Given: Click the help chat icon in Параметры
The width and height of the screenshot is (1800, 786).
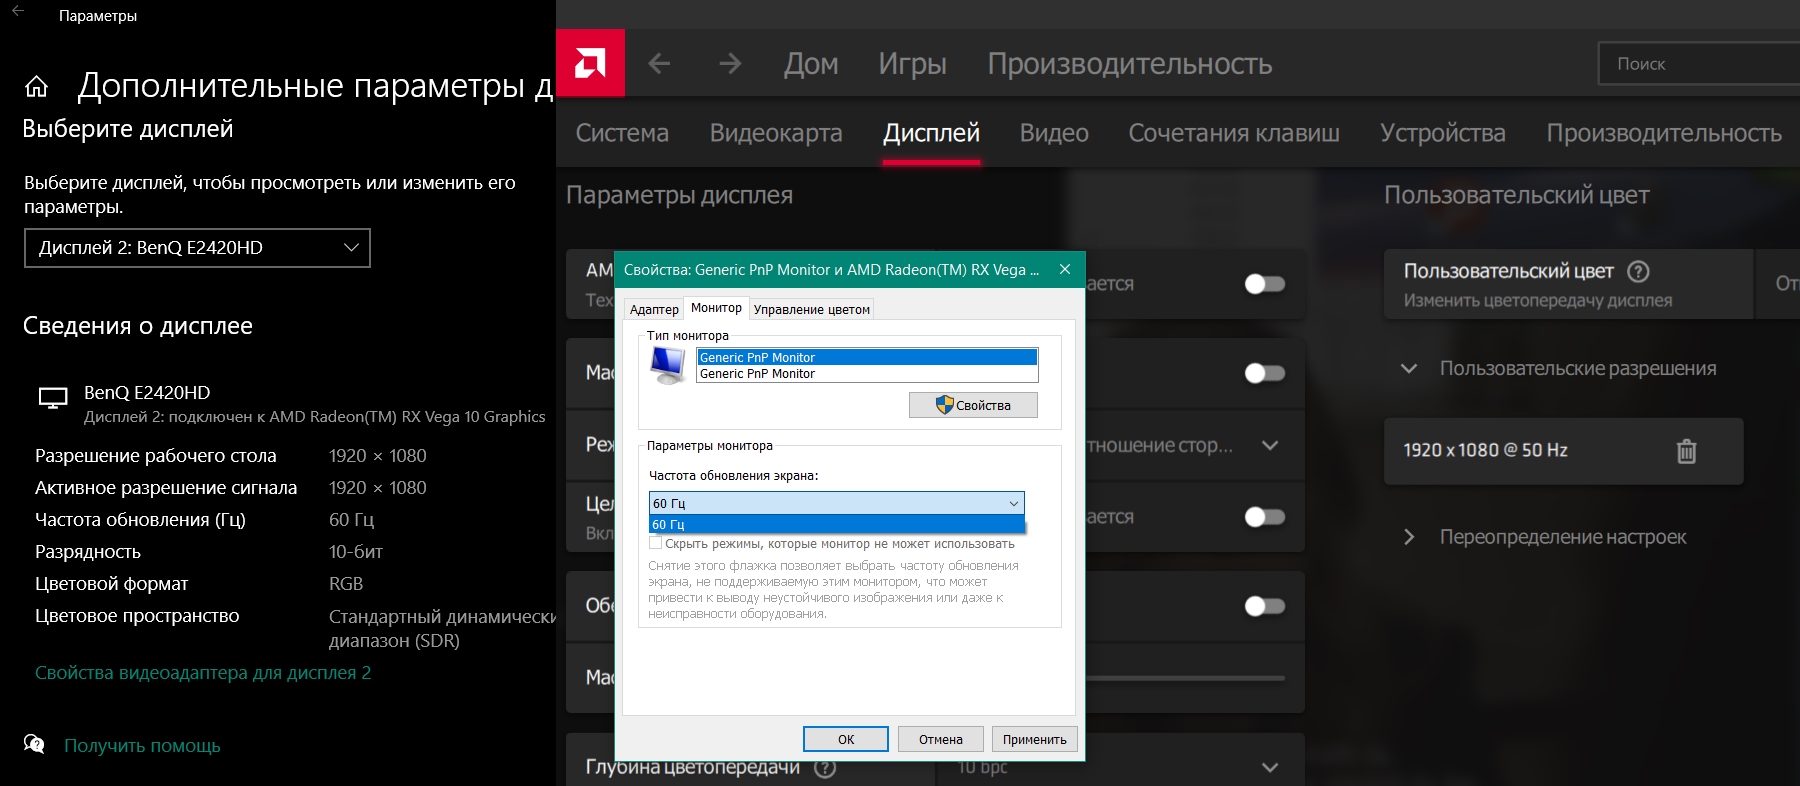Looking at the screenshot, I should click(x=34, y=744).
